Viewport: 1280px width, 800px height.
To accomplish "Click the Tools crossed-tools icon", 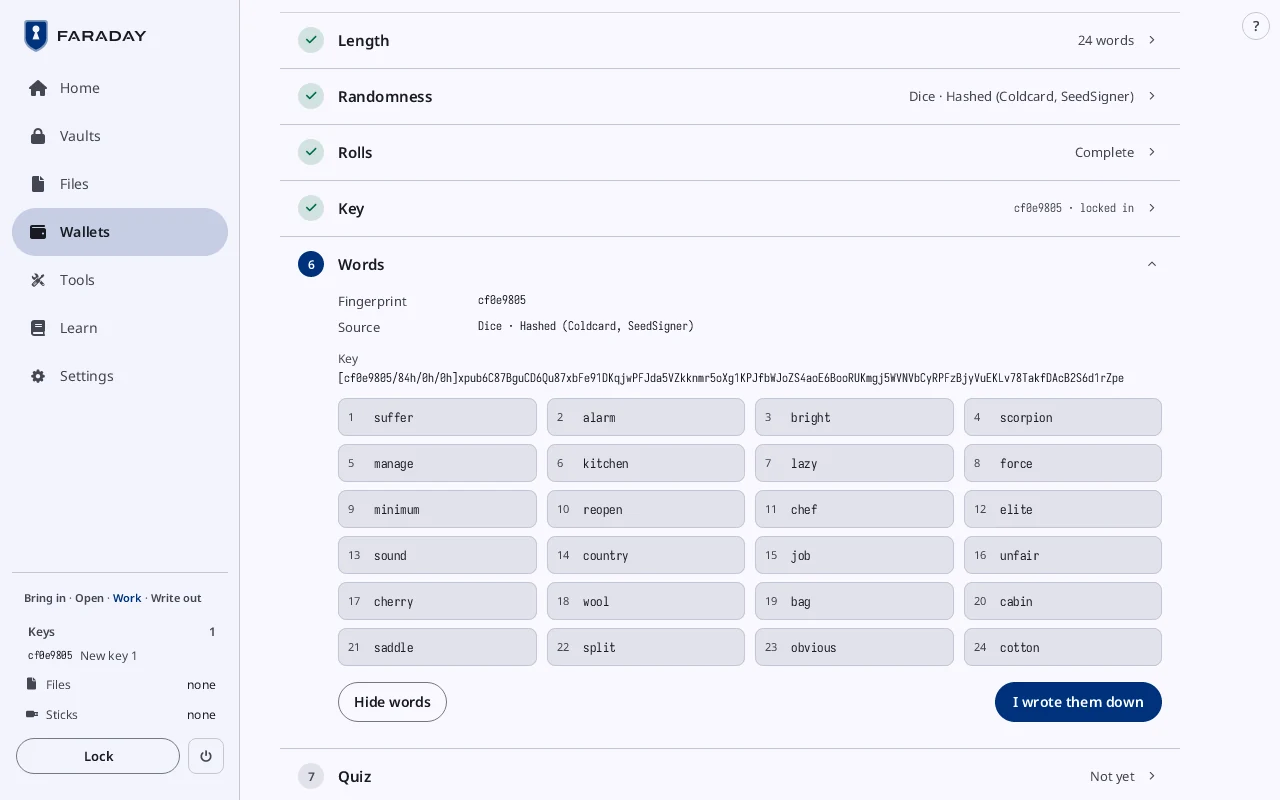I will pos(38,280).
